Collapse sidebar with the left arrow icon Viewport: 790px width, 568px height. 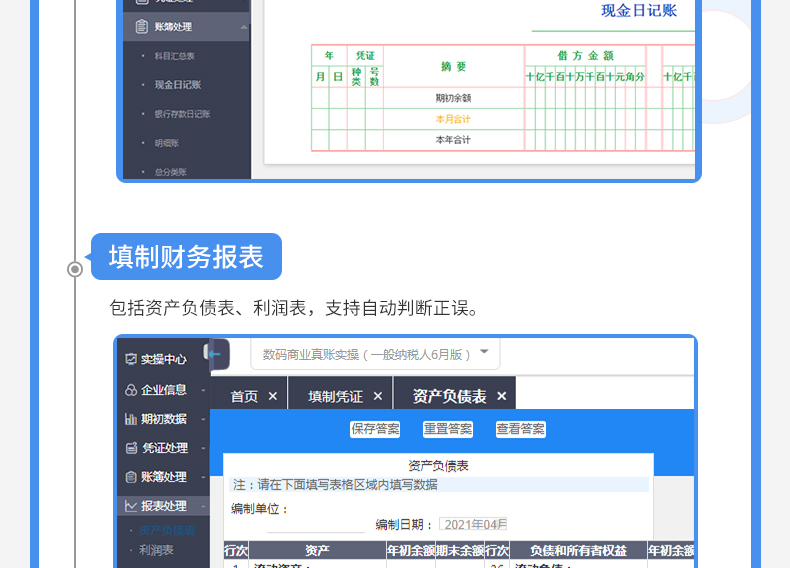[215, 354]
